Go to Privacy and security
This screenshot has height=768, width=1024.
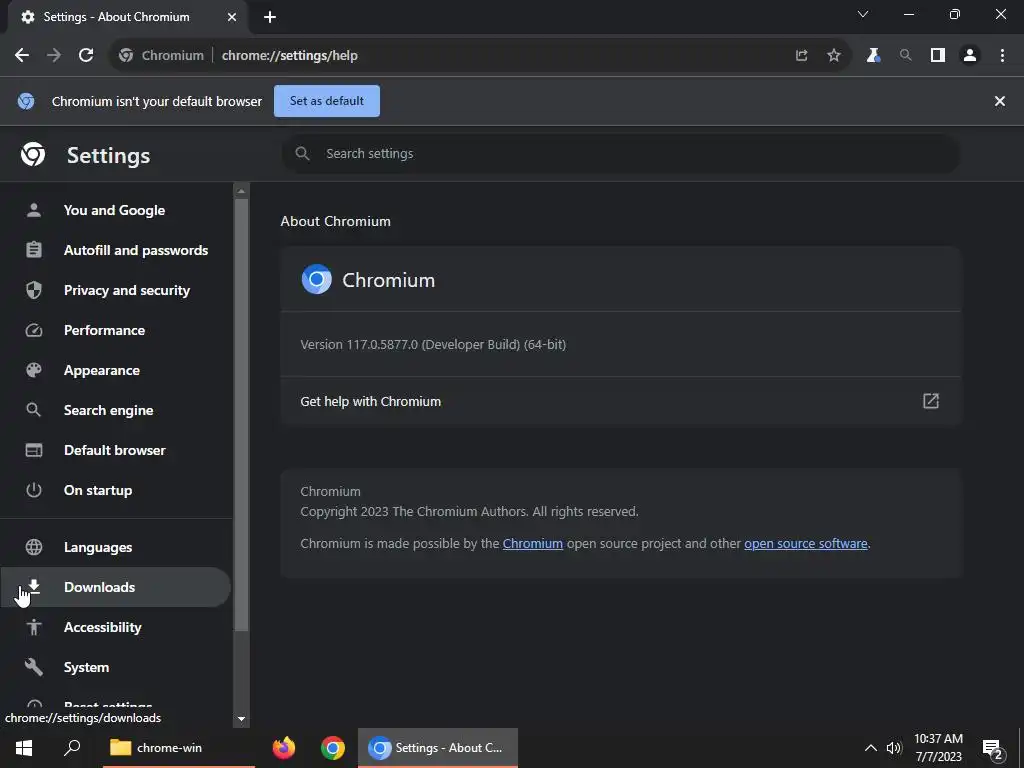[x=127, y=290]
